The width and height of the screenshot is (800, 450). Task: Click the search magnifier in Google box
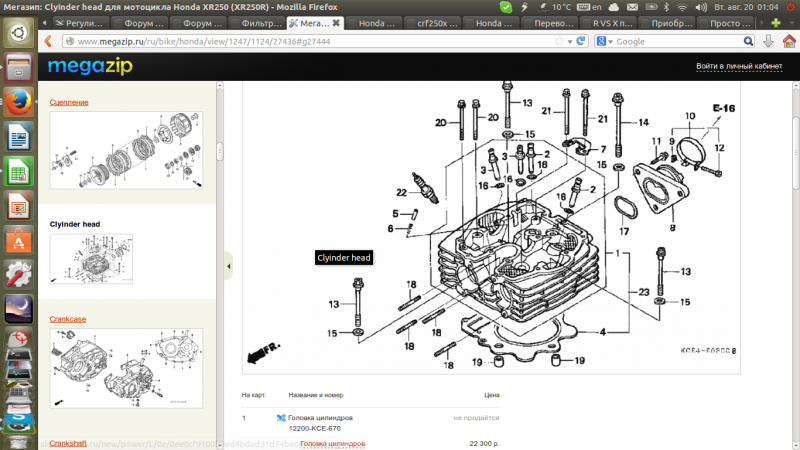pos(748,41)
